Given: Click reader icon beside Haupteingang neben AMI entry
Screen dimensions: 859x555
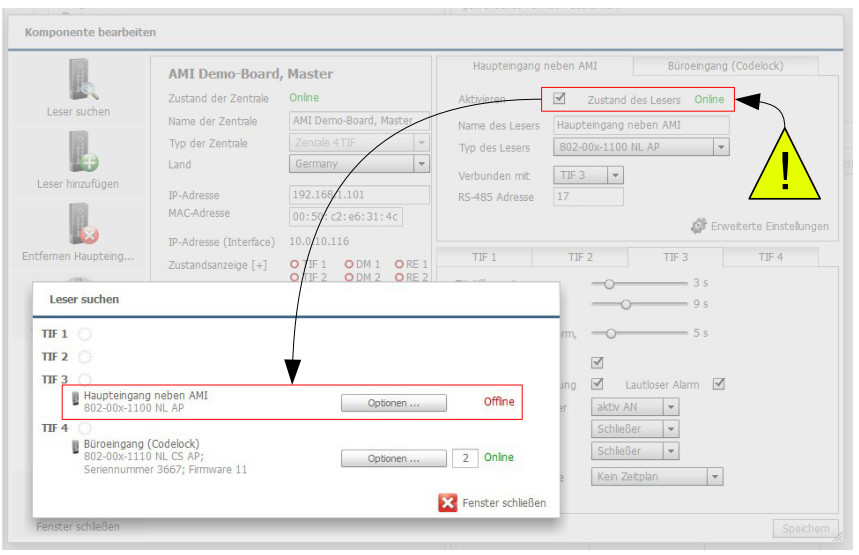Looking at the screenshot, I should coord(76,397).
